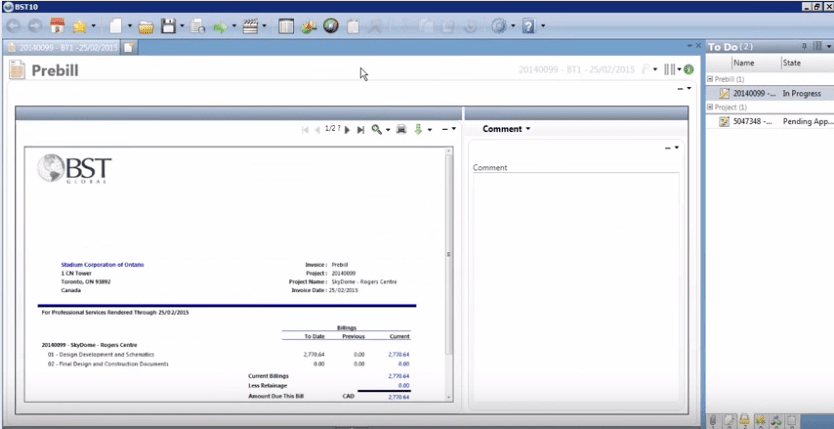834x429 pixels.
Task: Open the Comment dropdown header
Action: [x=506, y=129]
